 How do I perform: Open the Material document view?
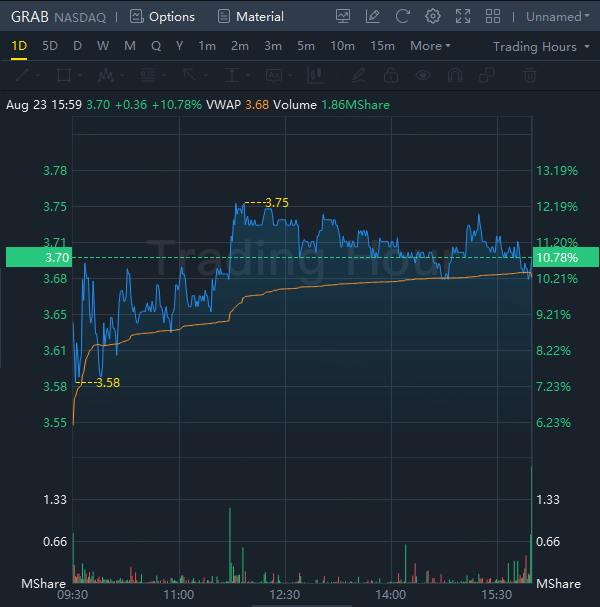(x=251, y=17)
